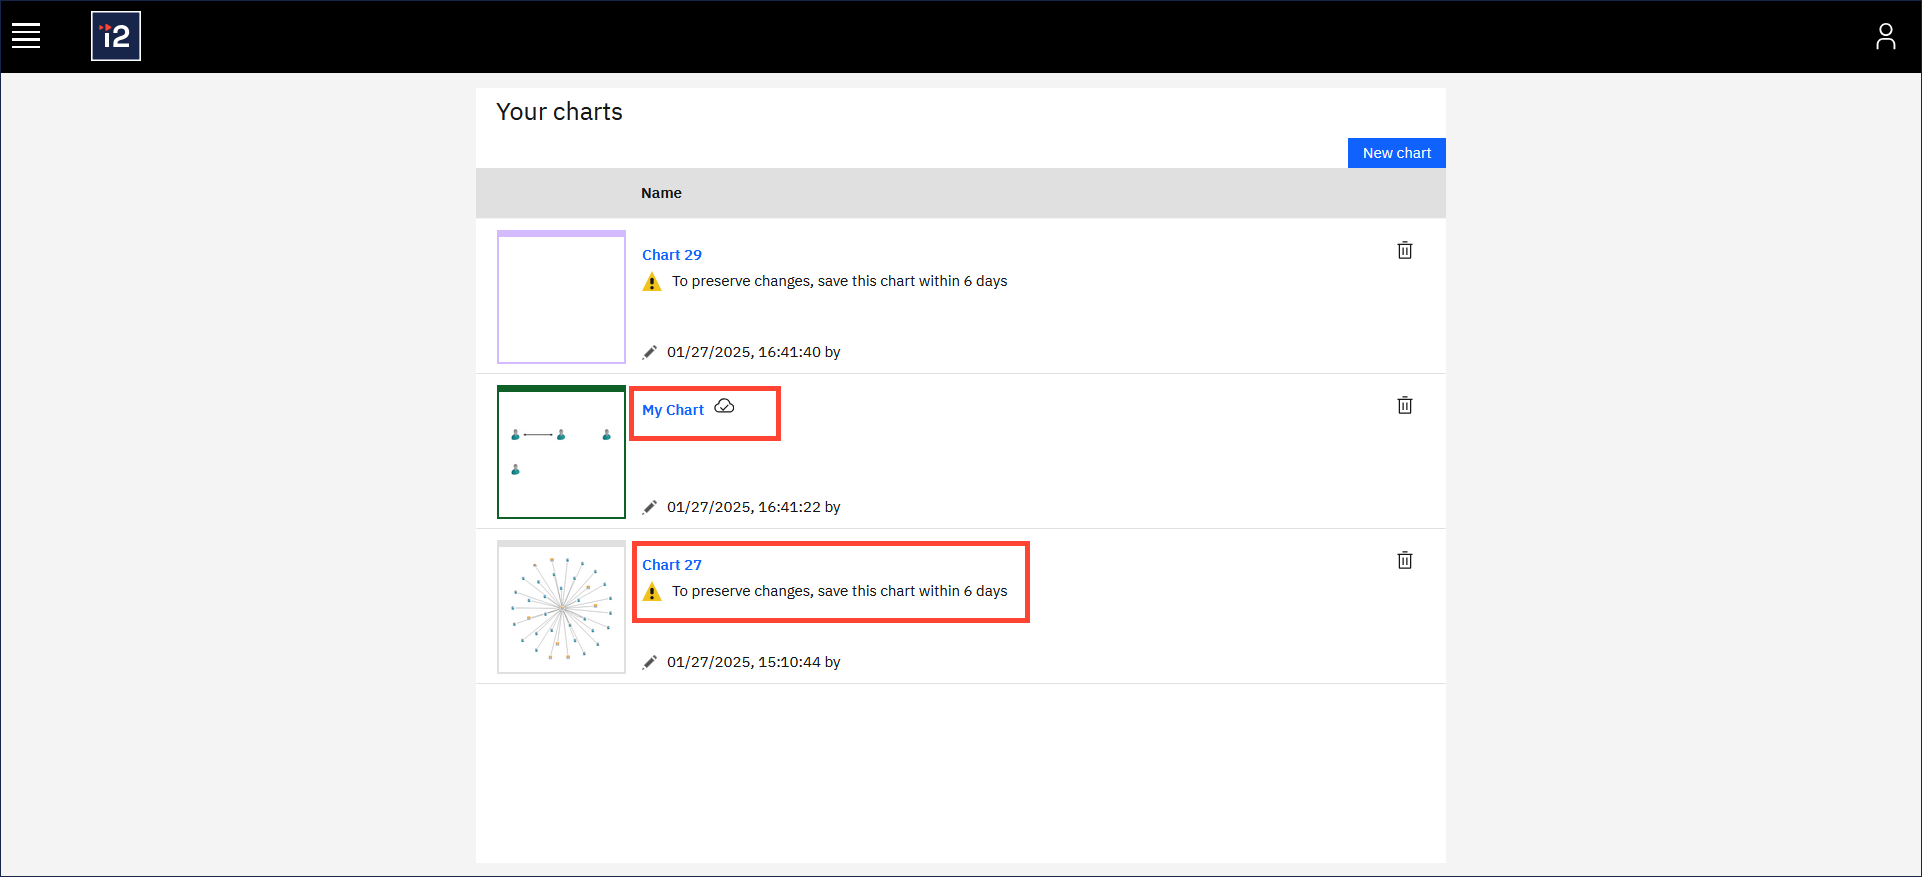Click the 01/27/2025, 16:41:22 timestamp
Image resolution: width=1922 pixels, height=877 pixels.
coord(744,507)
